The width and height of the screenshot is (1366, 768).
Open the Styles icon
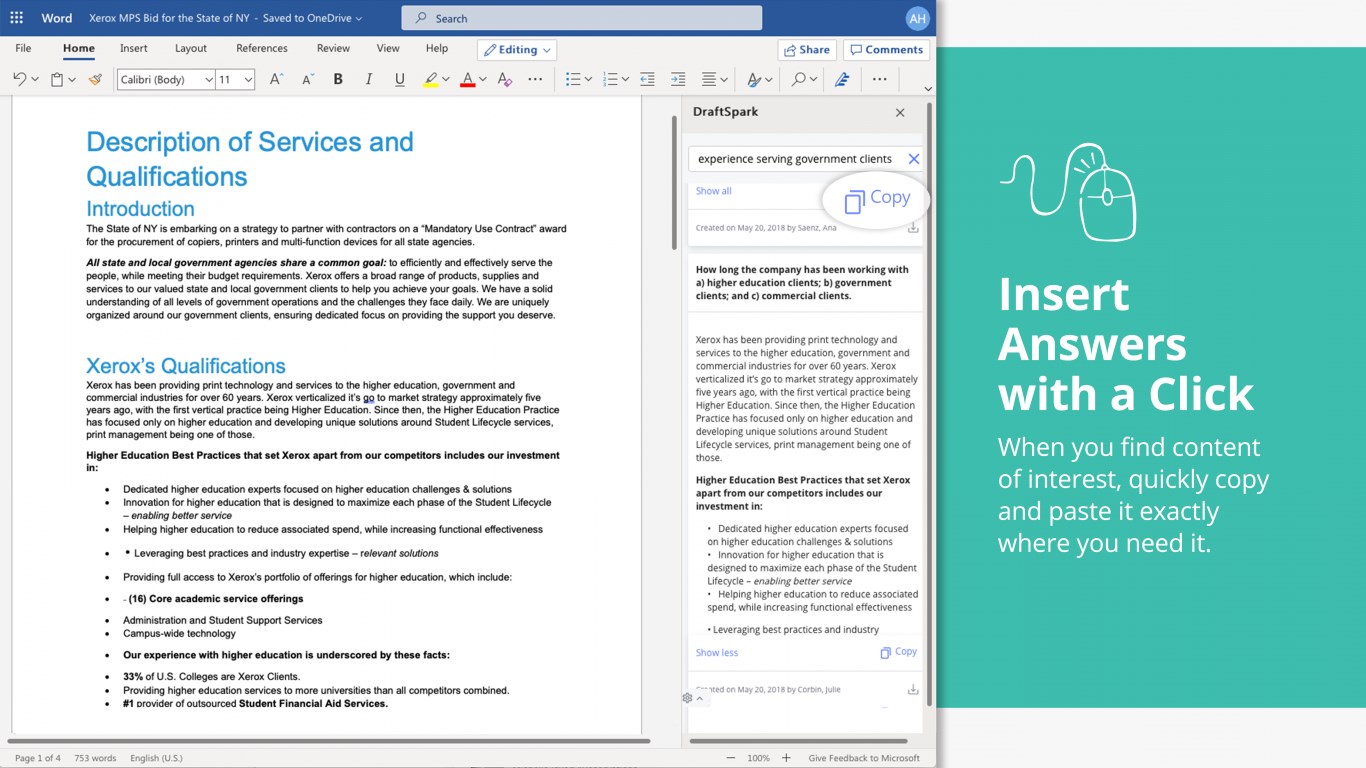(756, 79)
